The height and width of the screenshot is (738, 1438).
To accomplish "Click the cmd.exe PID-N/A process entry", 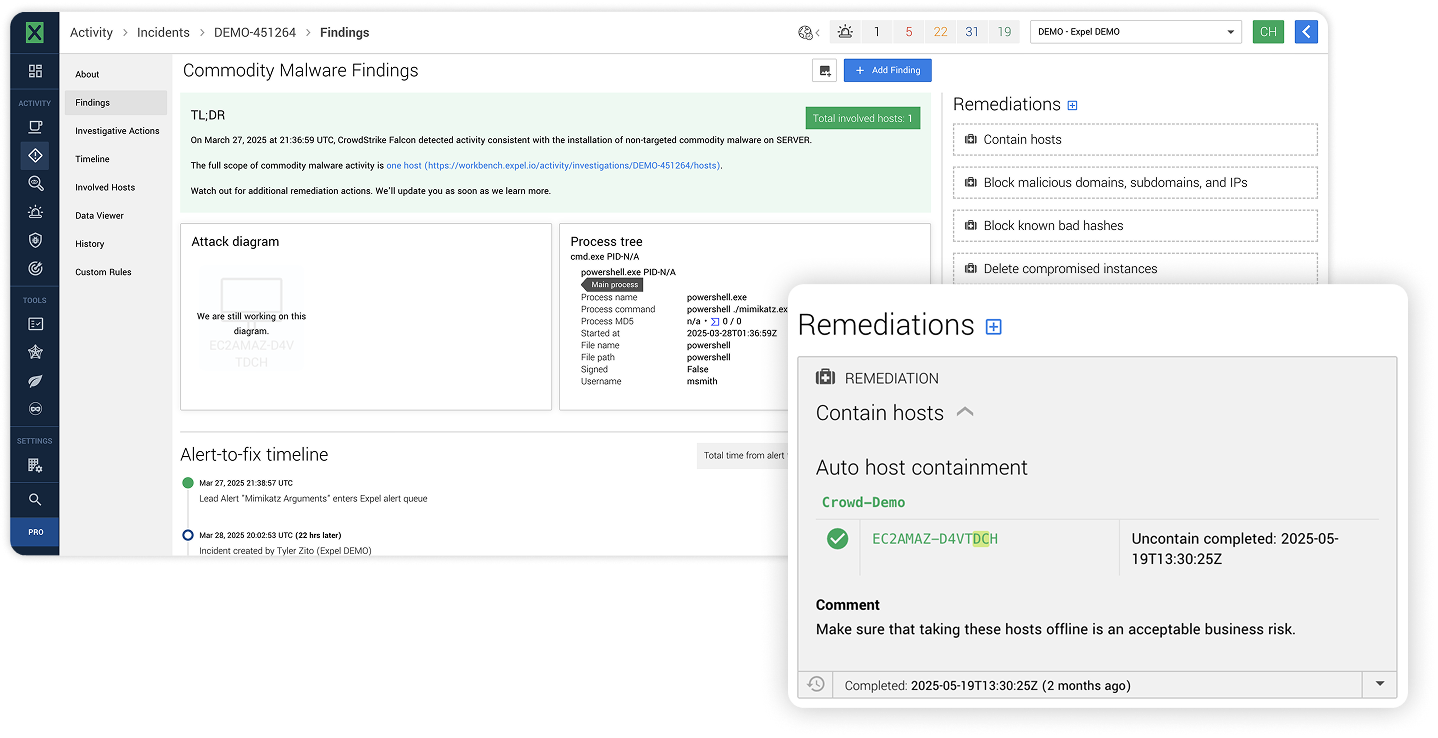I will (x=604, y=257).
